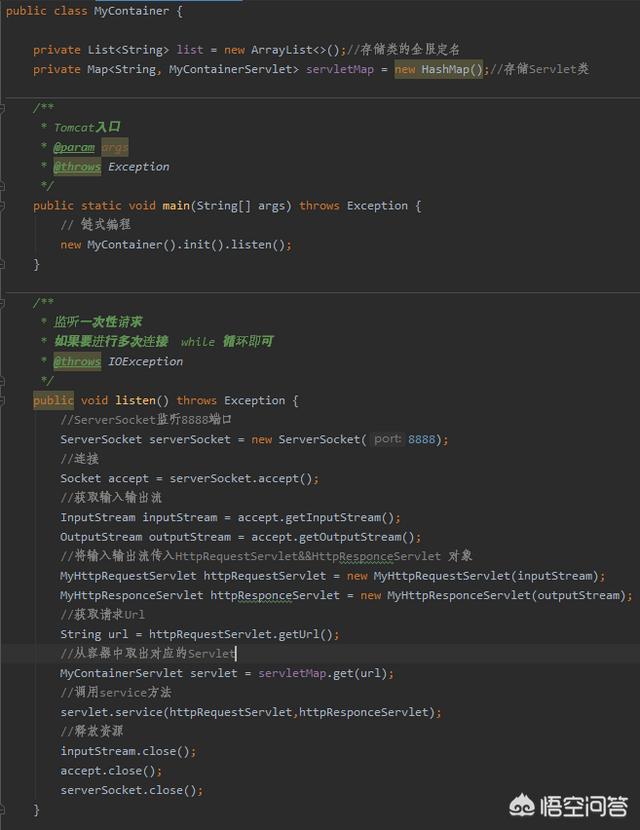Click the comment '//存储Servlet类'
640x830 pixels.
[x=539, y=69]
